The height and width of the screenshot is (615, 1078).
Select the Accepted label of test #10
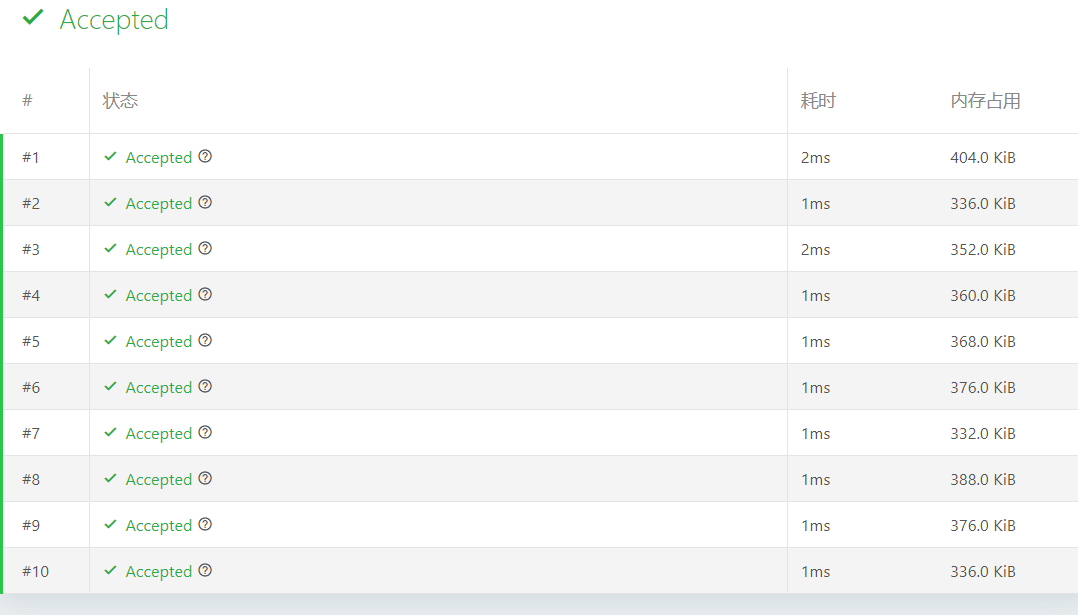(x=159, y=572)
